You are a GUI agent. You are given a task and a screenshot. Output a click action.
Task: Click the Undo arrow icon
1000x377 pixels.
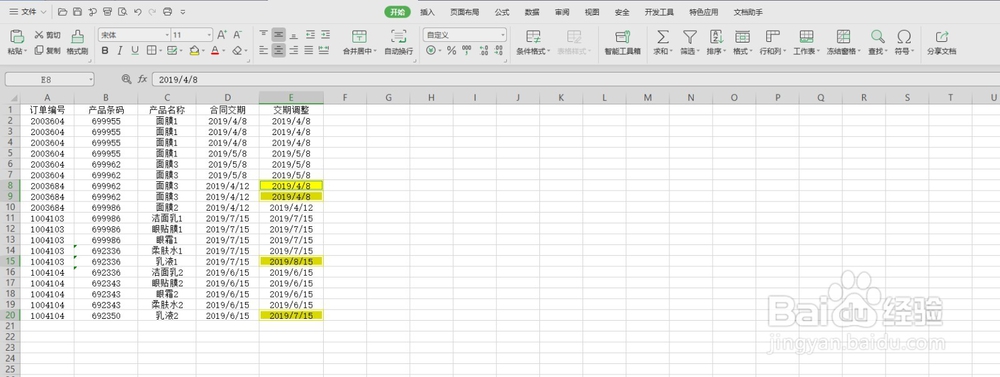point(137,12)
